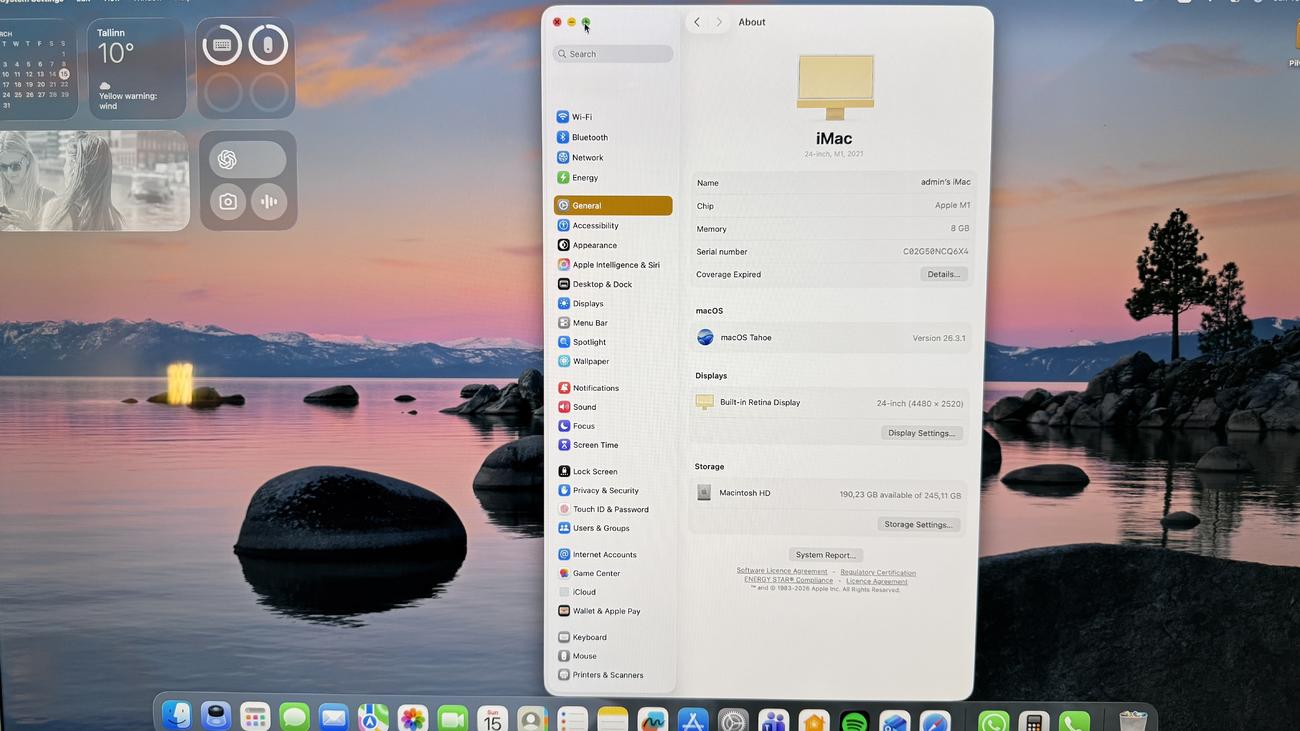1300x731 pixels.
Task: Open Printers & Scanners settings
Action: (x=607, y=675)
